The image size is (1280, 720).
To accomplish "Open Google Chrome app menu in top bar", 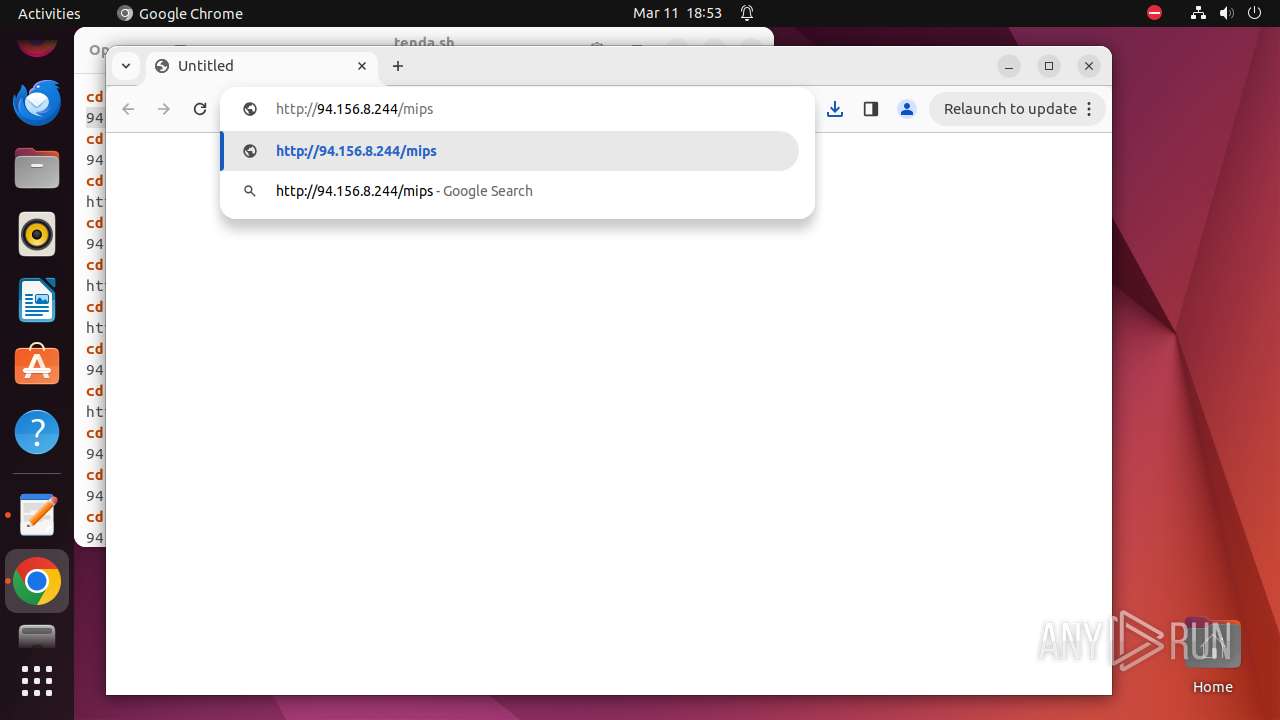I will pyautogui.click(x=180, y=13).
